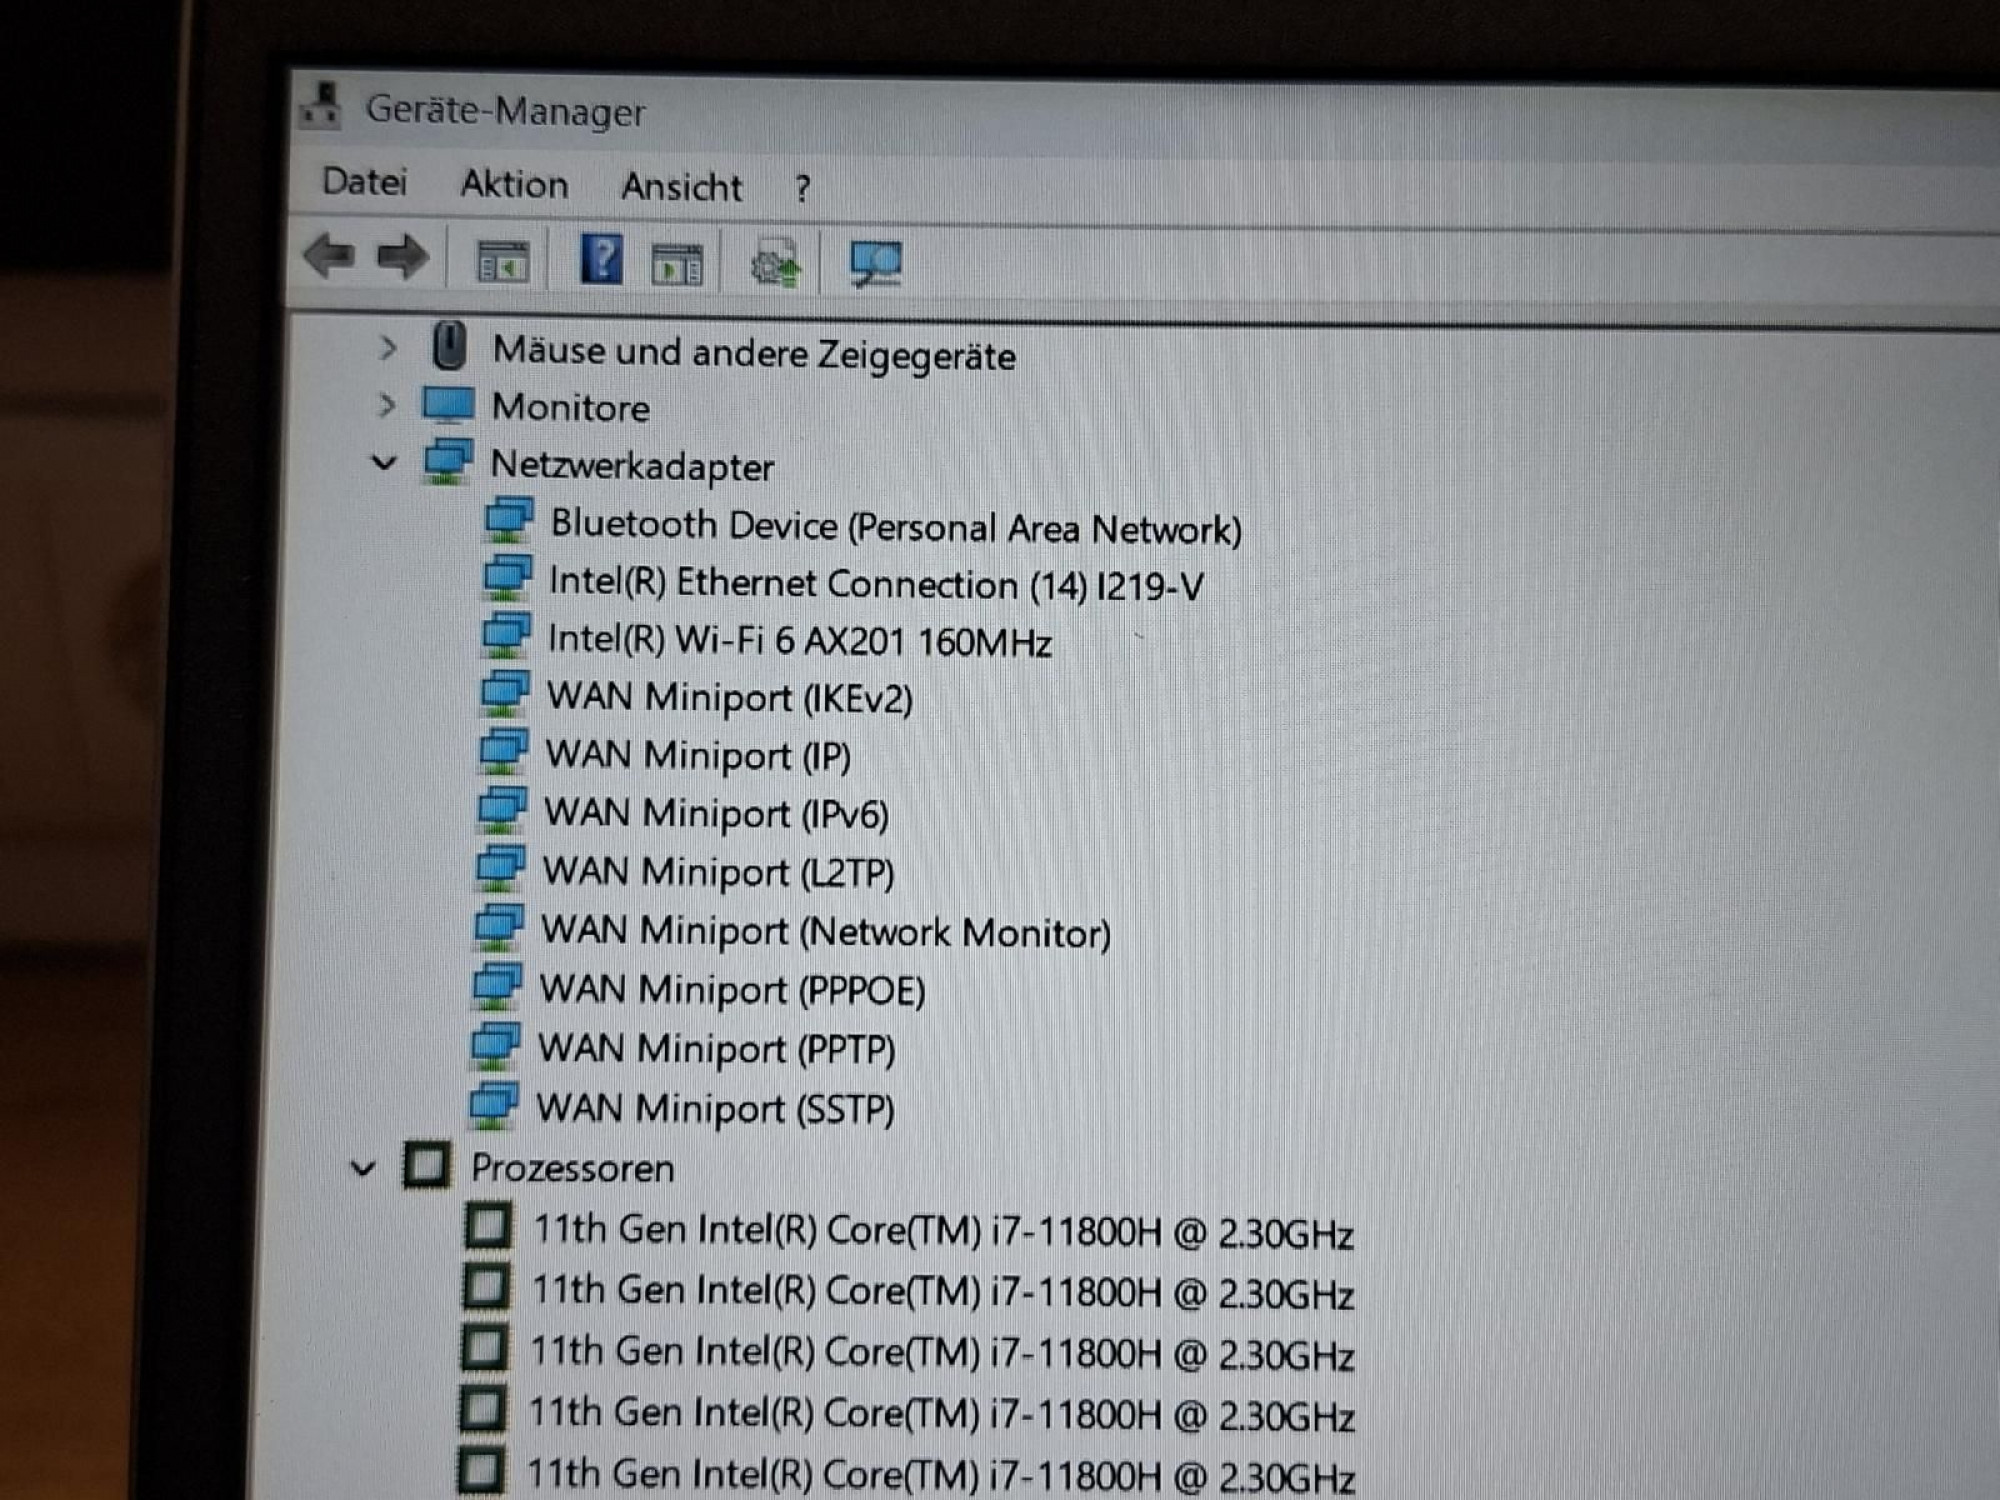Viewport: 2000px width, 1500px height.
Task: Expand the Monitore category
Action: point(386,405)
